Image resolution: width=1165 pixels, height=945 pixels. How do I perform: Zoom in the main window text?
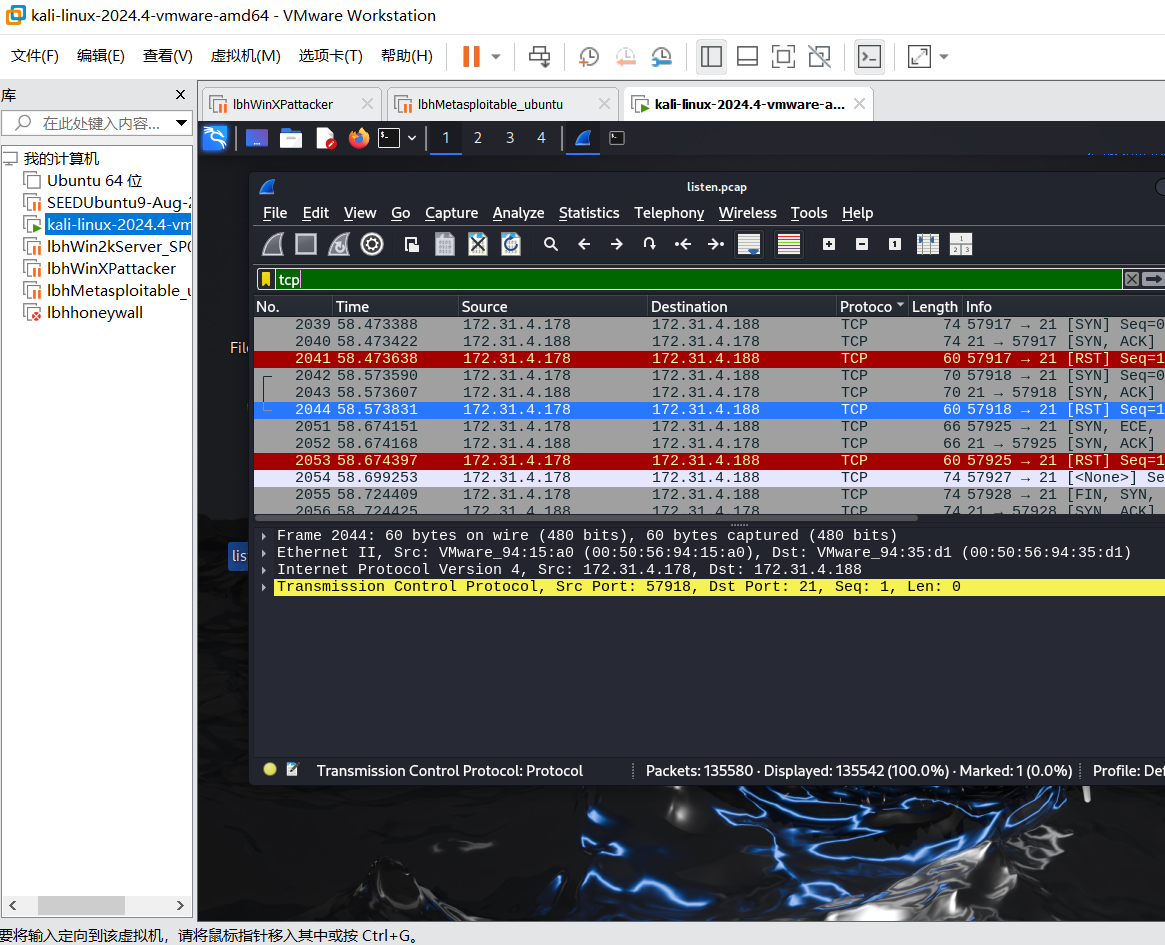pos(829,244)
